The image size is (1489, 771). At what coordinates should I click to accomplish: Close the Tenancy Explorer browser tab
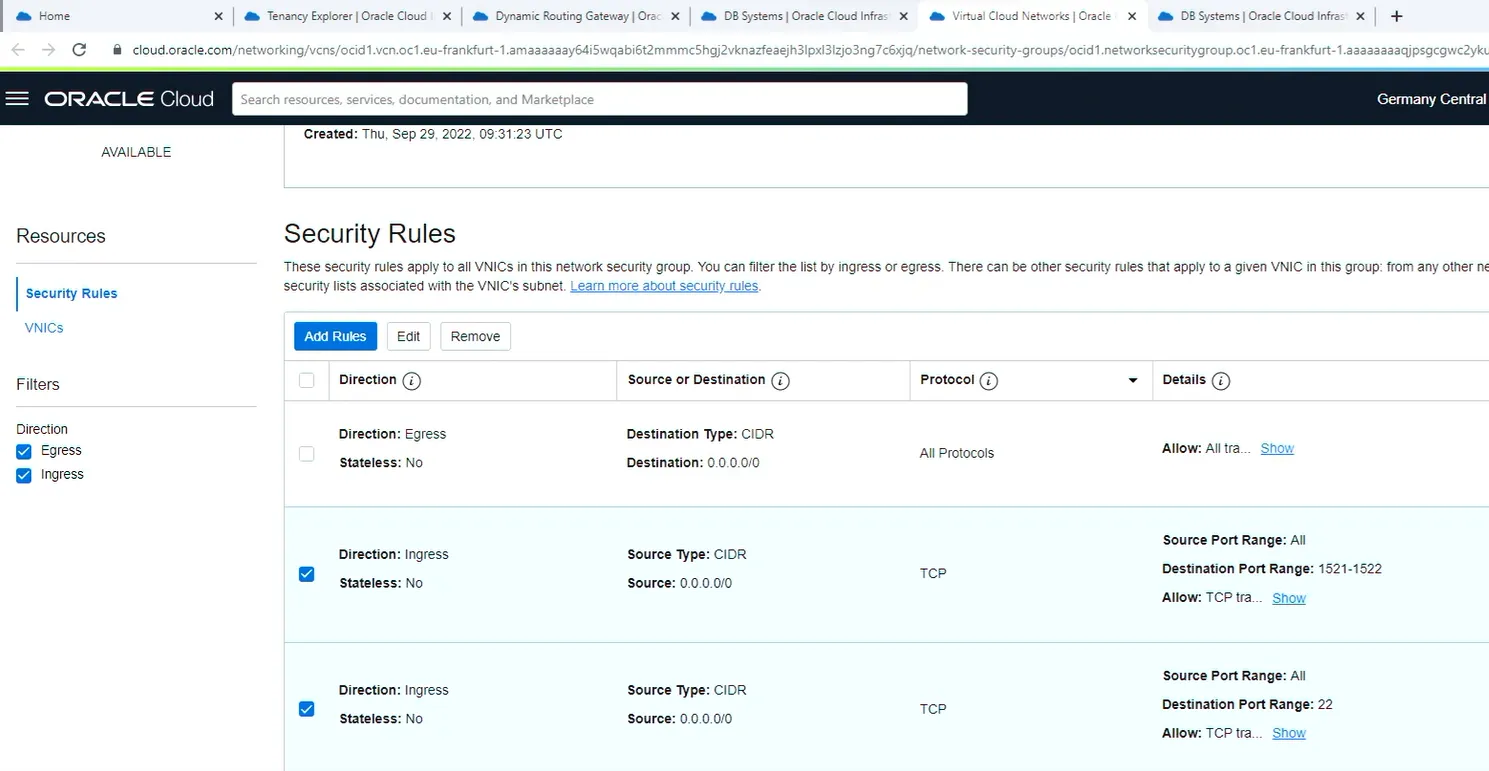(x=446, y=16)
